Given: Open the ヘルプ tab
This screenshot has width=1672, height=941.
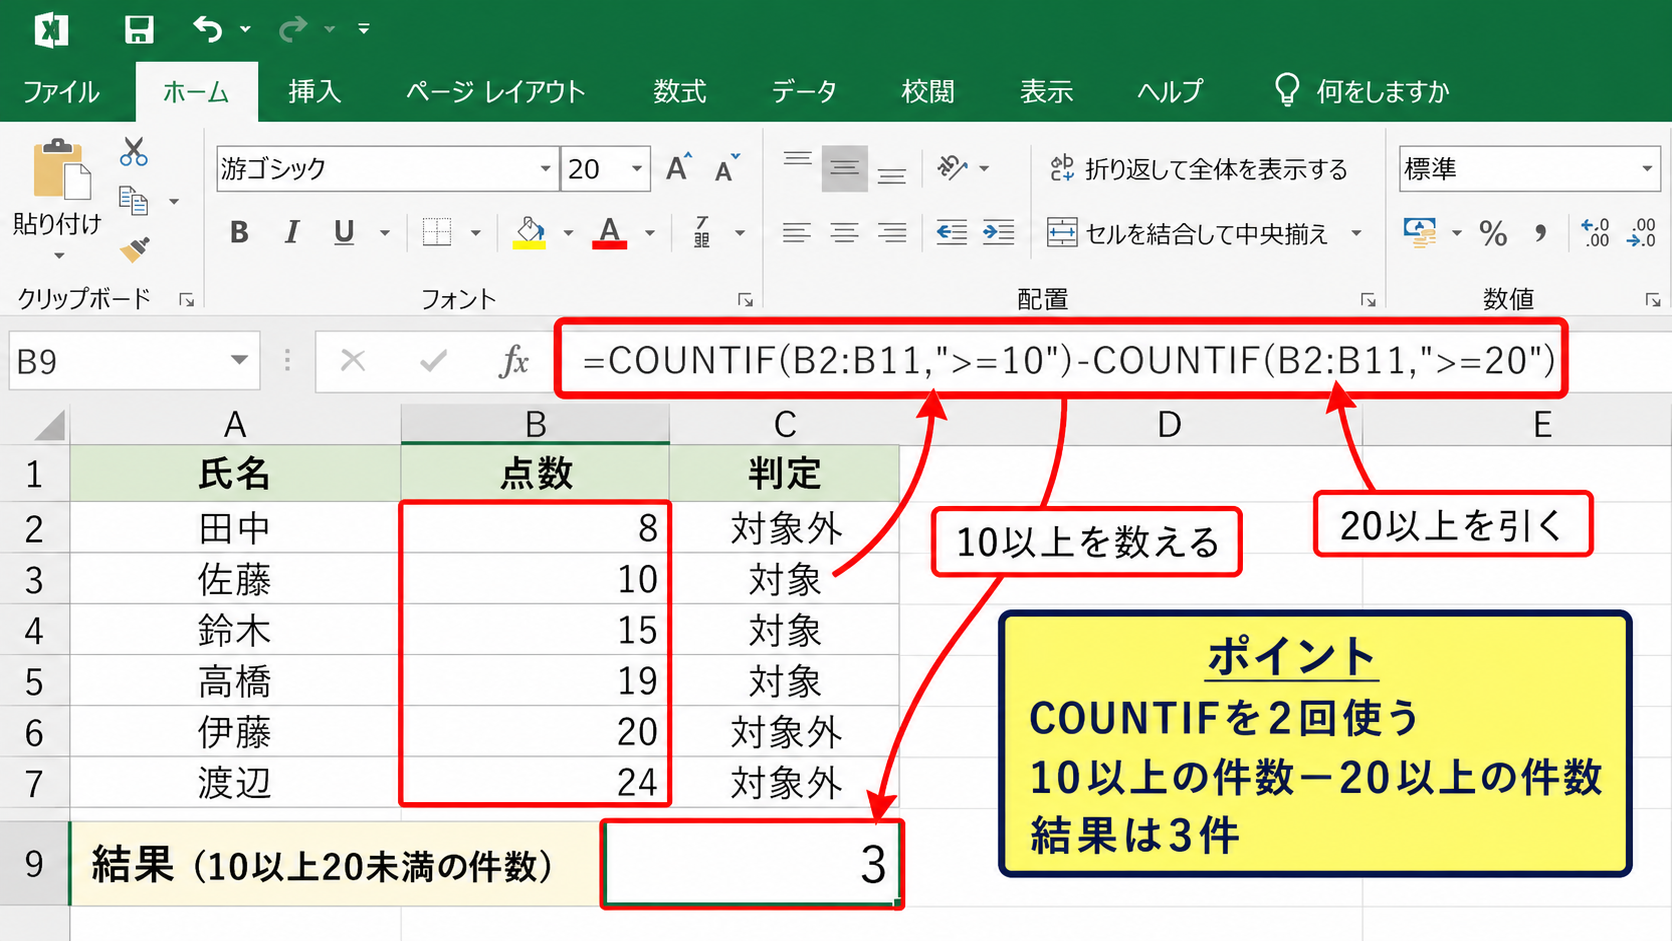Looking at the screenshot, I should pos(1170,92).
